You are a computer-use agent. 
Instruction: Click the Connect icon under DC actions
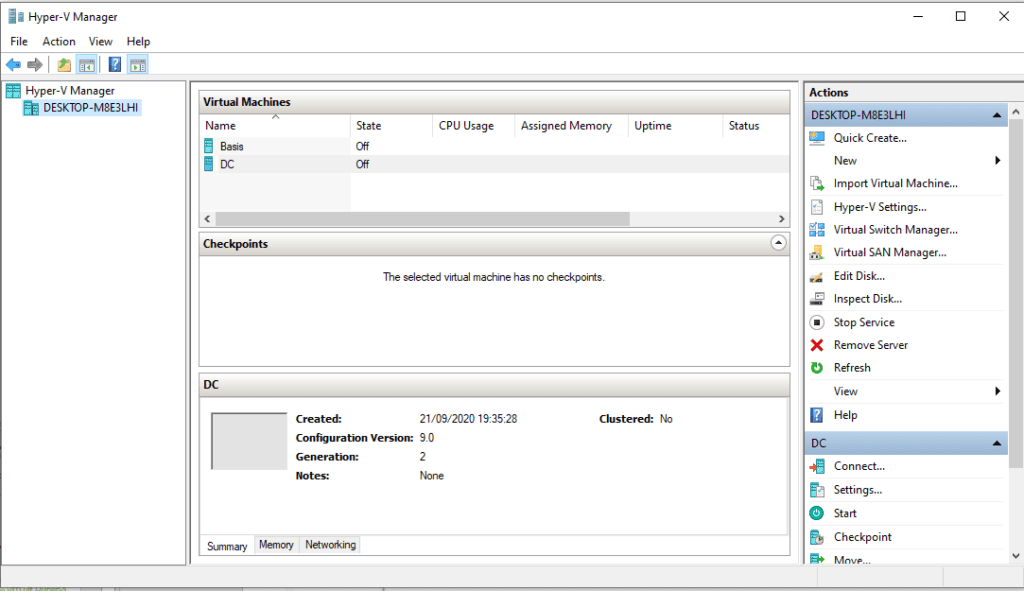817,466
